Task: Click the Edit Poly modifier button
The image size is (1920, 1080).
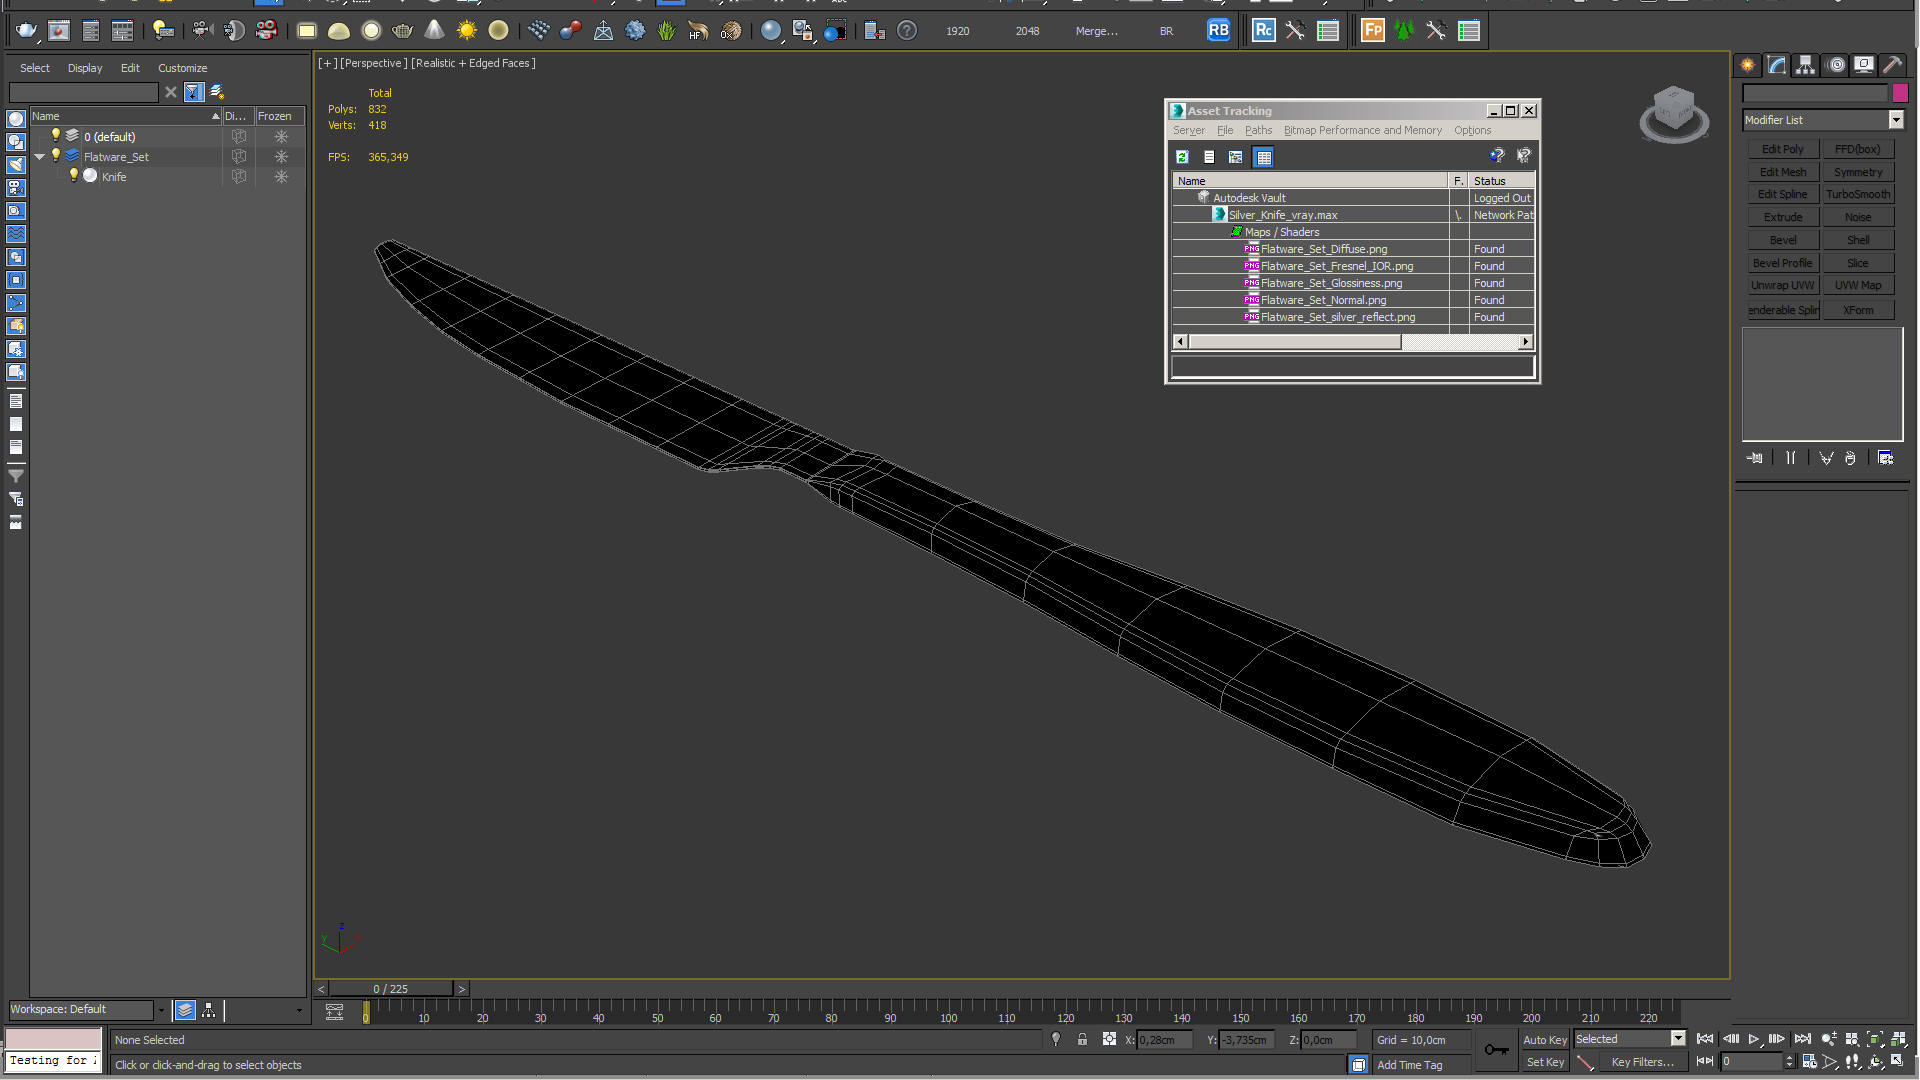Action: (1783, 149)
